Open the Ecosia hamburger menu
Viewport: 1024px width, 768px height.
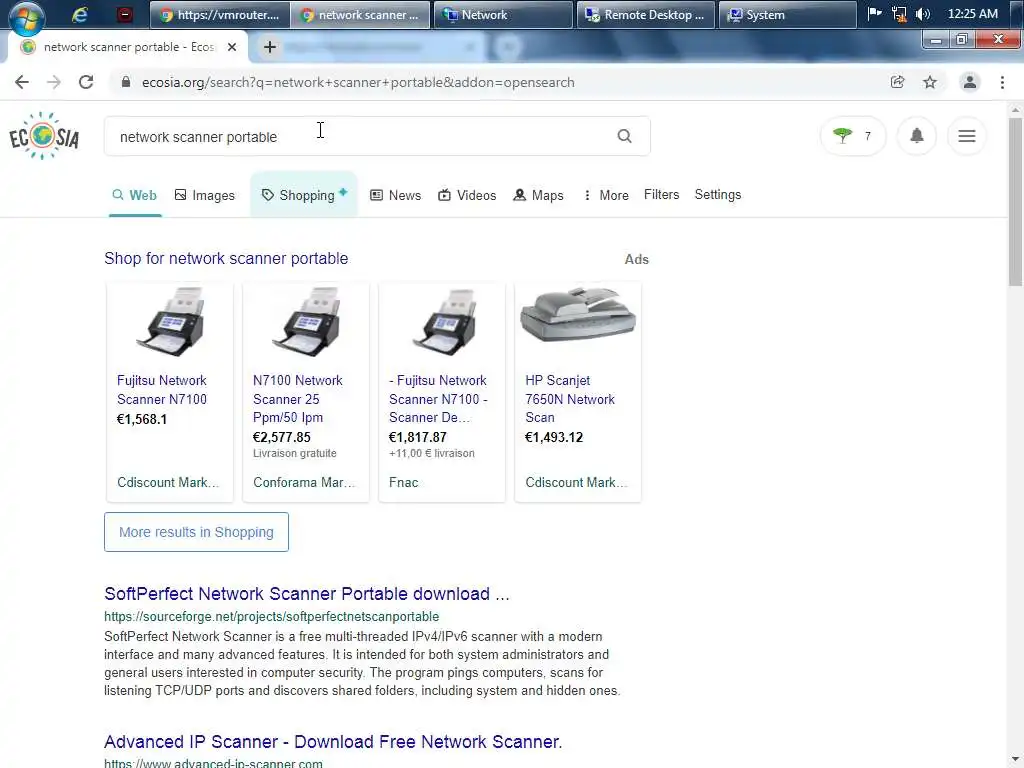pos(967,136)
